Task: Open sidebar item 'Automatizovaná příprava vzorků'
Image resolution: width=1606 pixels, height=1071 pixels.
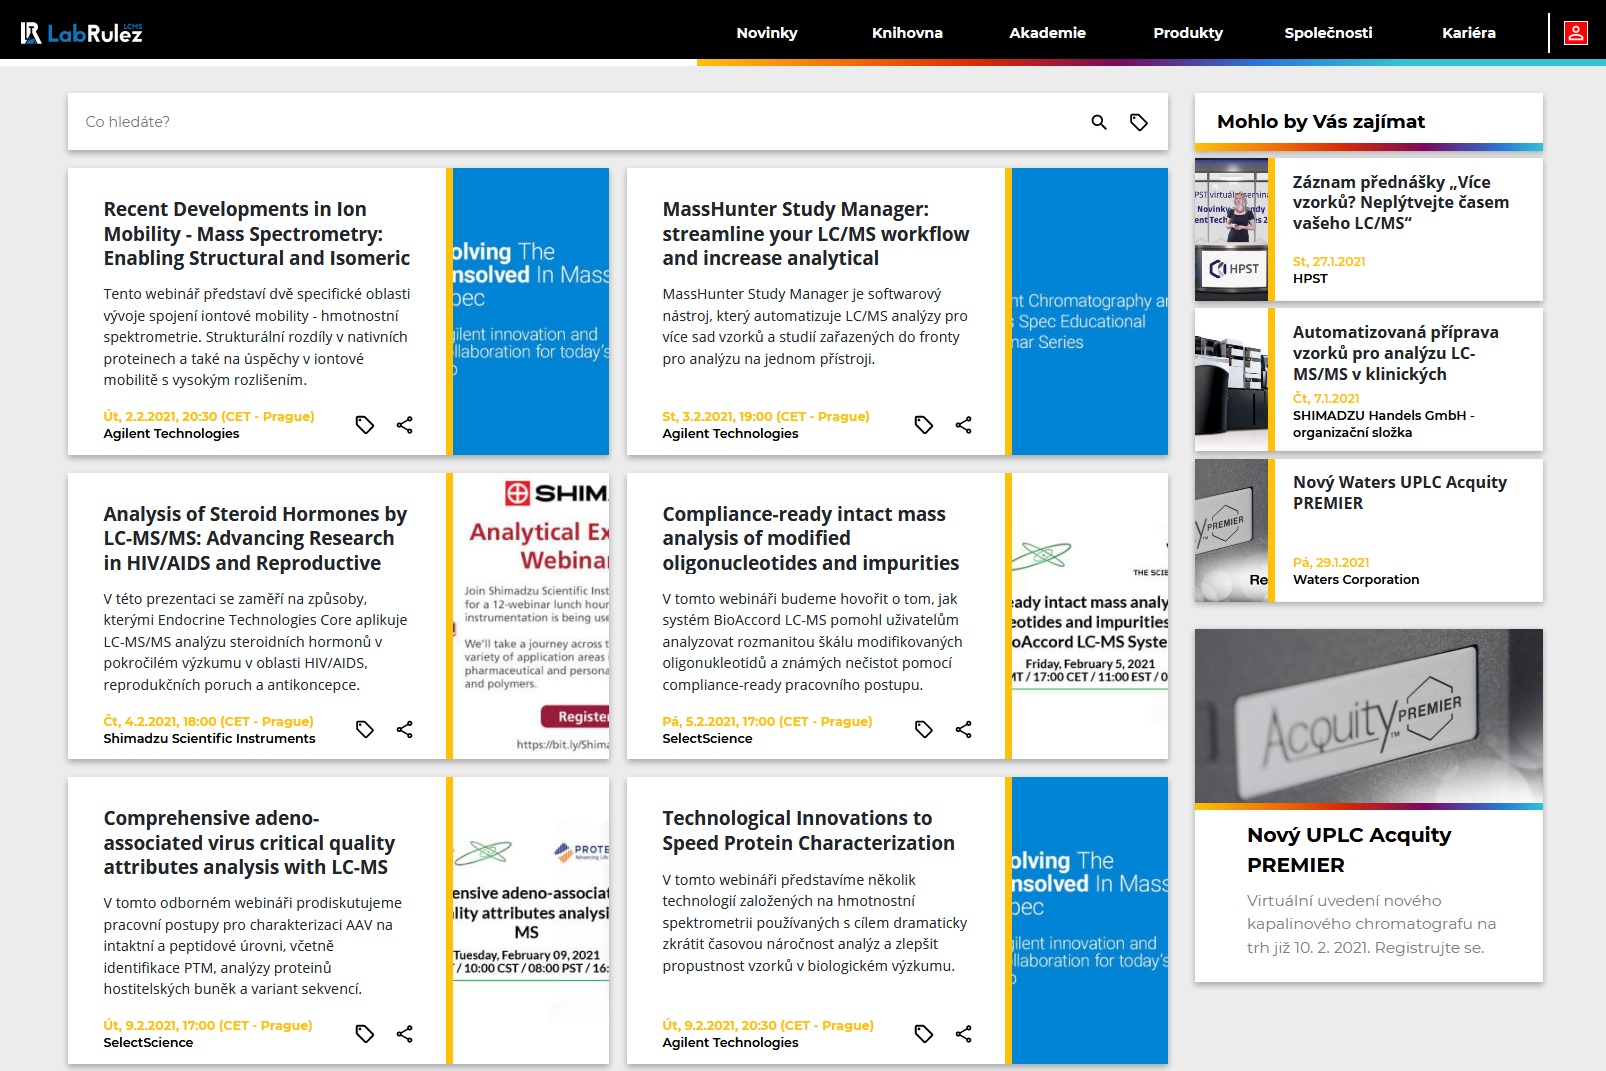Action: [x=1396, y=353]
